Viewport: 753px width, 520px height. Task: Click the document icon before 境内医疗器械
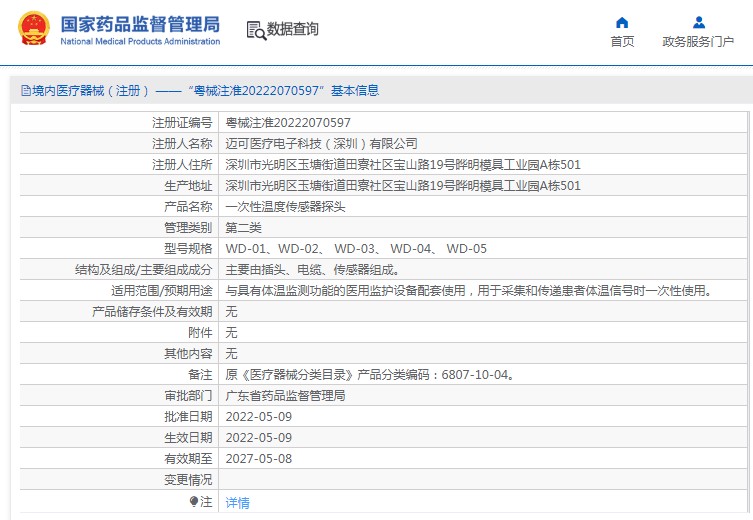click(25, 90)
